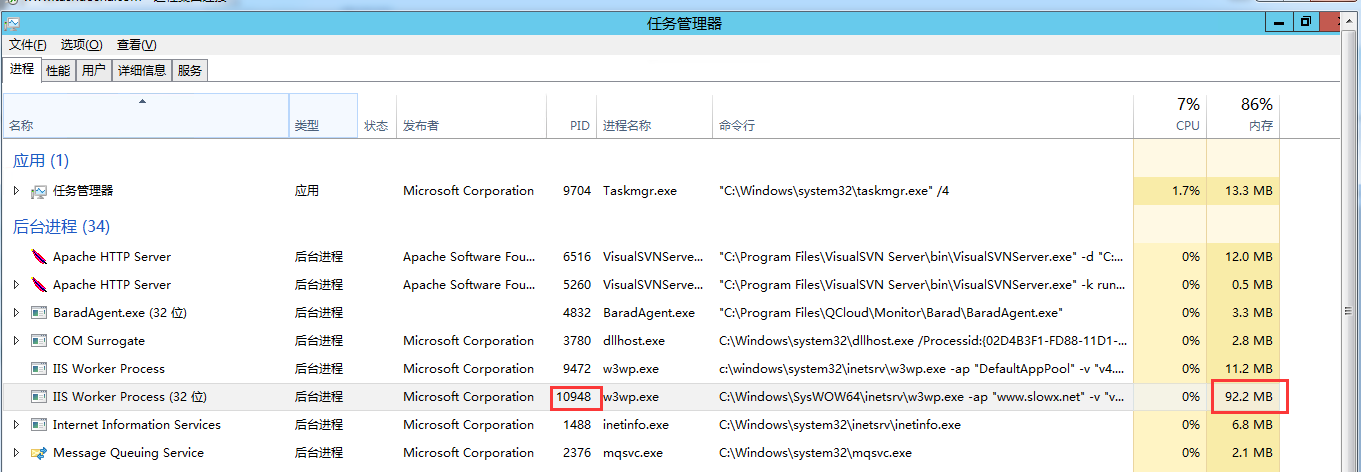
Task: Select the IIS Worker Process (32 位) row
Action: click(x=641, y=397)
